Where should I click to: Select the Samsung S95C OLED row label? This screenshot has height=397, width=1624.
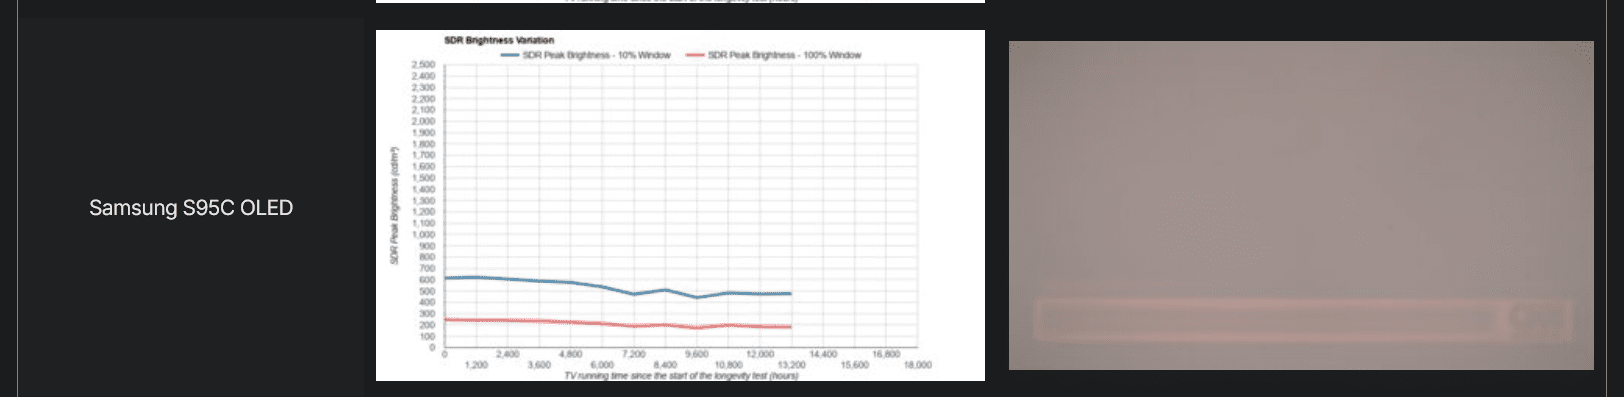pyautogui.click(x=191, y=208)
